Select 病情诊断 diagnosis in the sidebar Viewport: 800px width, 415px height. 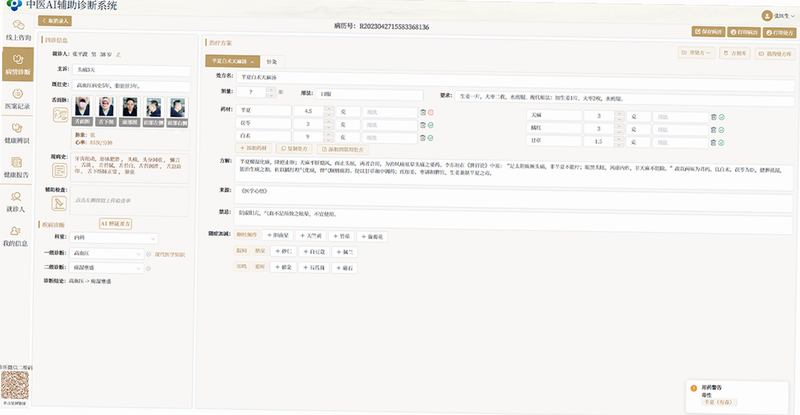point(18,64)
